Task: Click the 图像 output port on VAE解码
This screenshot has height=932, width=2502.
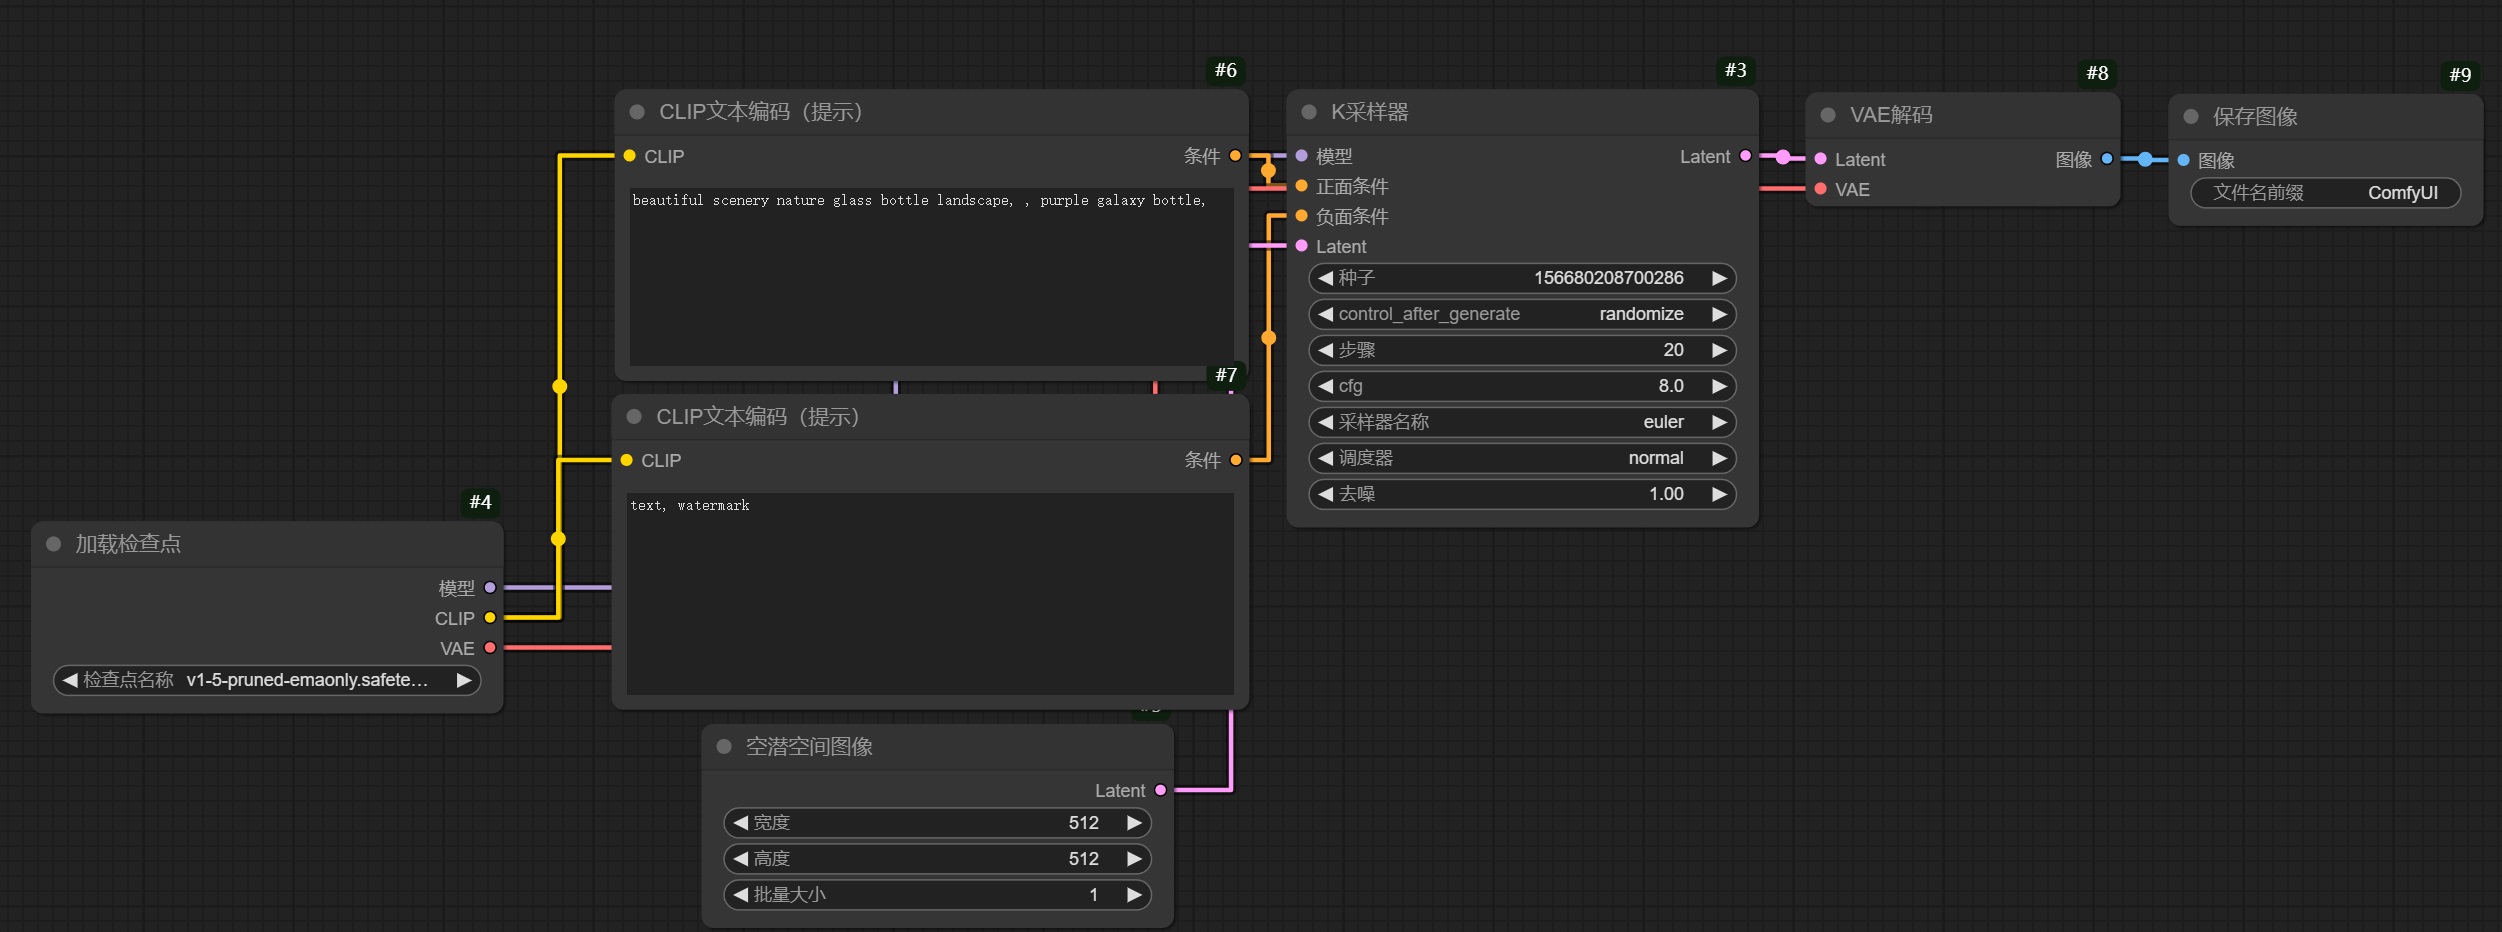Action: point(2107,159)
